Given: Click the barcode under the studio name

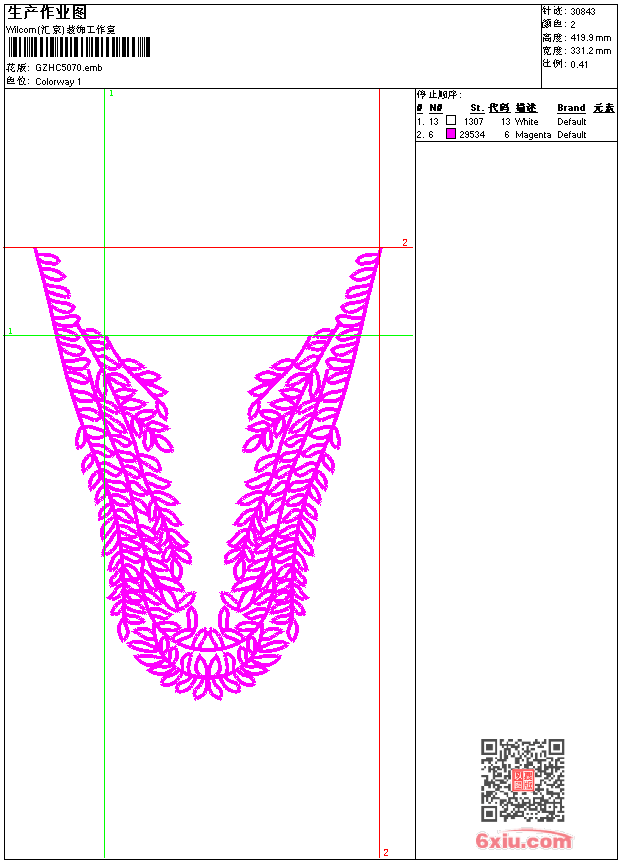Looking at the screenshot, I should pyautogui.click(x=79, y=47).
